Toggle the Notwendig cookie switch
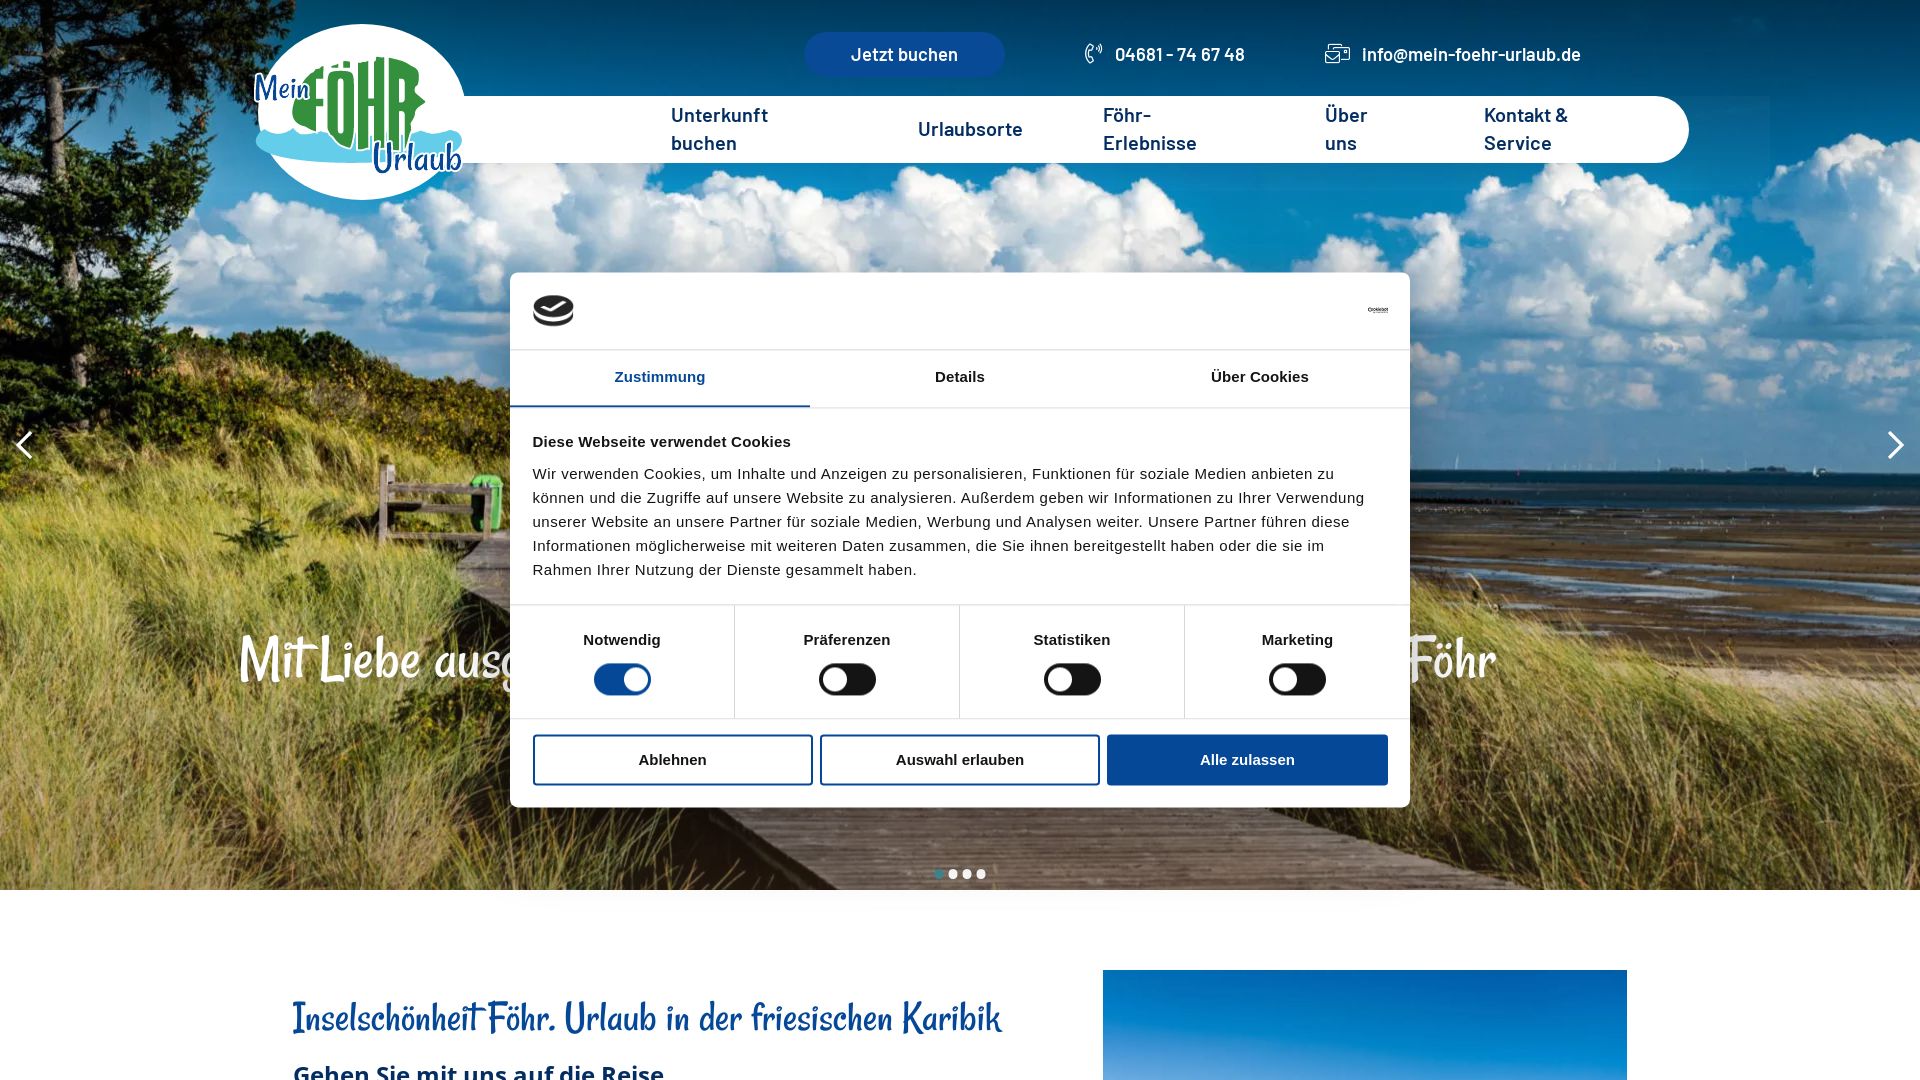 (x=622, y=680)
